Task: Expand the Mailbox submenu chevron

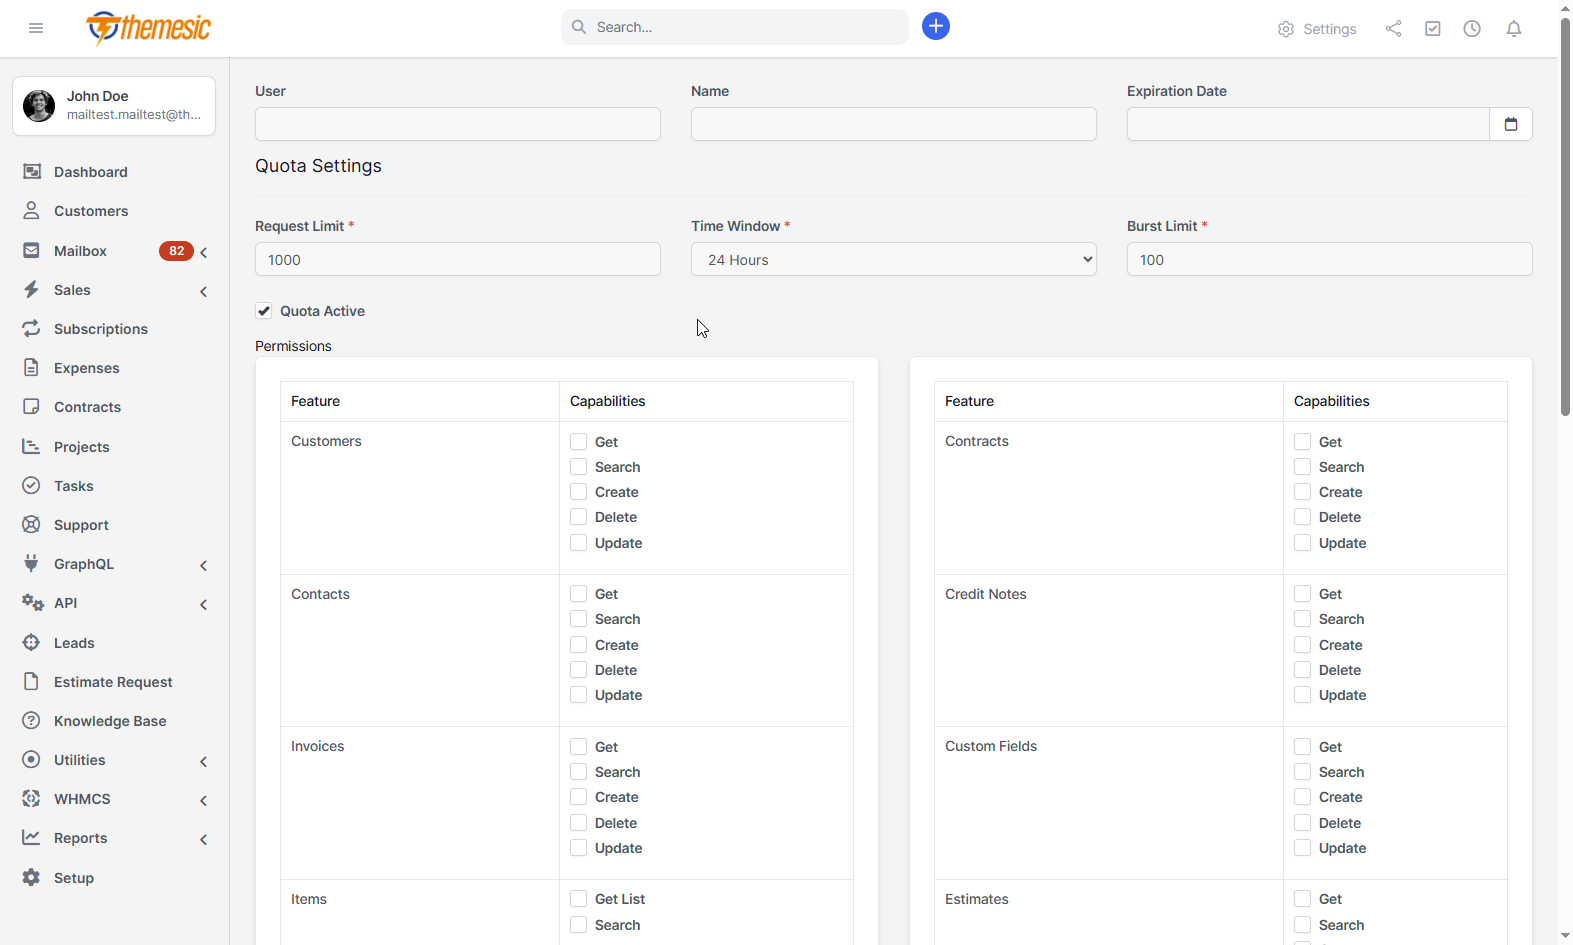Action: tap(204, 252)
